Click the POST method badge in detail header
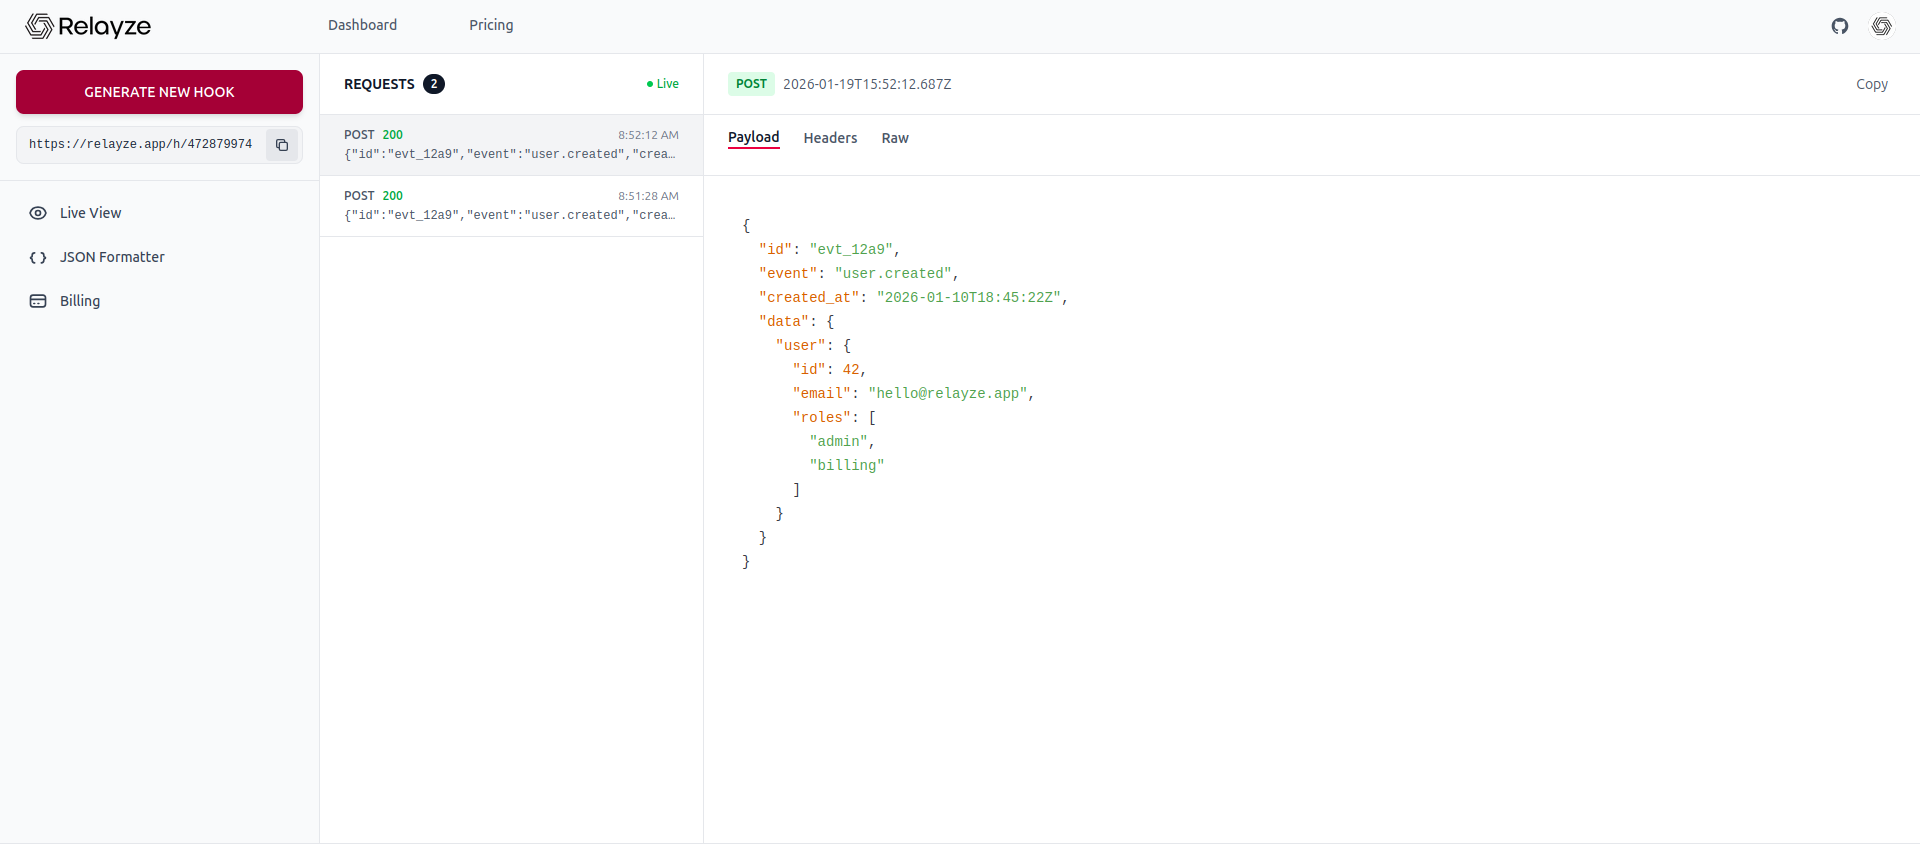 coord(751,84)
